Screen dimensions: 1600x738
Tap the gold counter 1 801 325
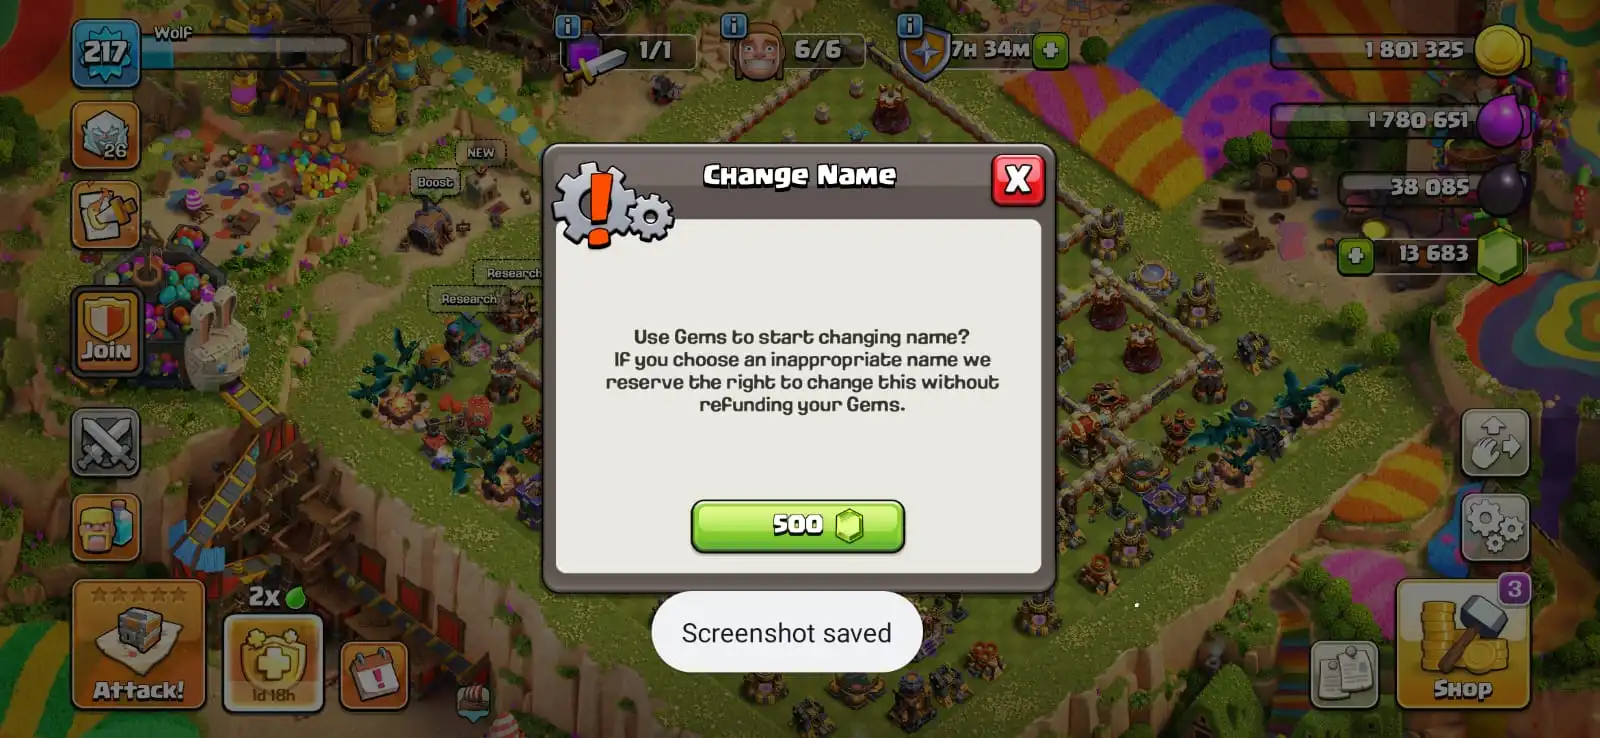click(x=1398, y=50)
